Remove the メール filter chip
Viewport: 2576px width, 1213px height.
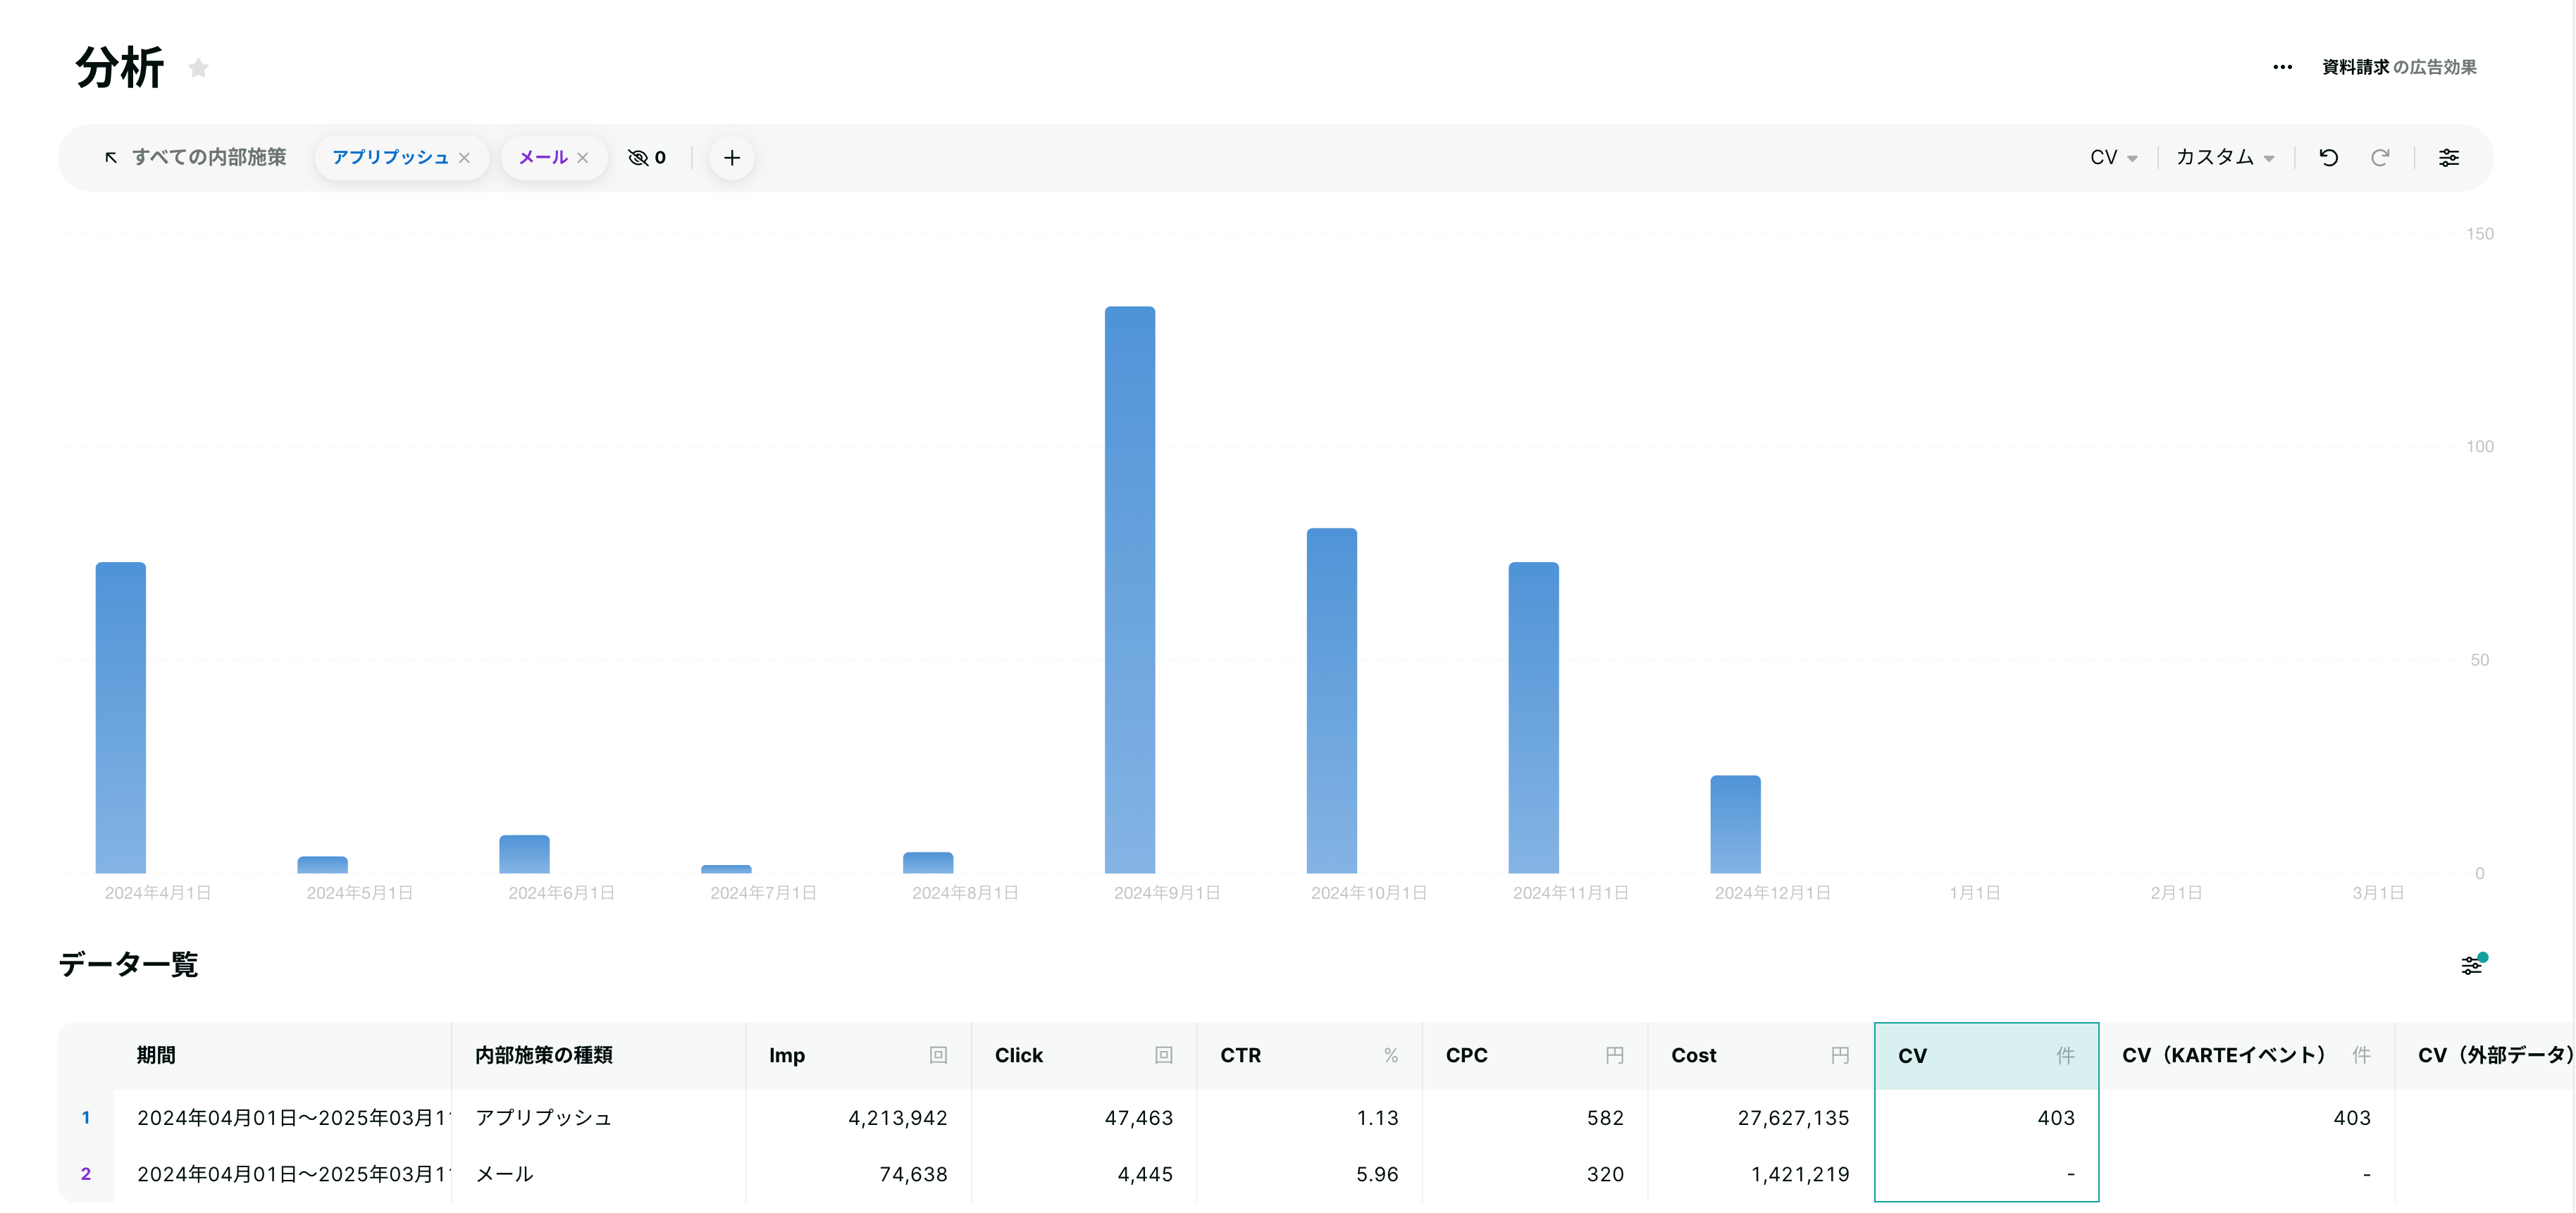pyautogui.click(x=583, y=158)
